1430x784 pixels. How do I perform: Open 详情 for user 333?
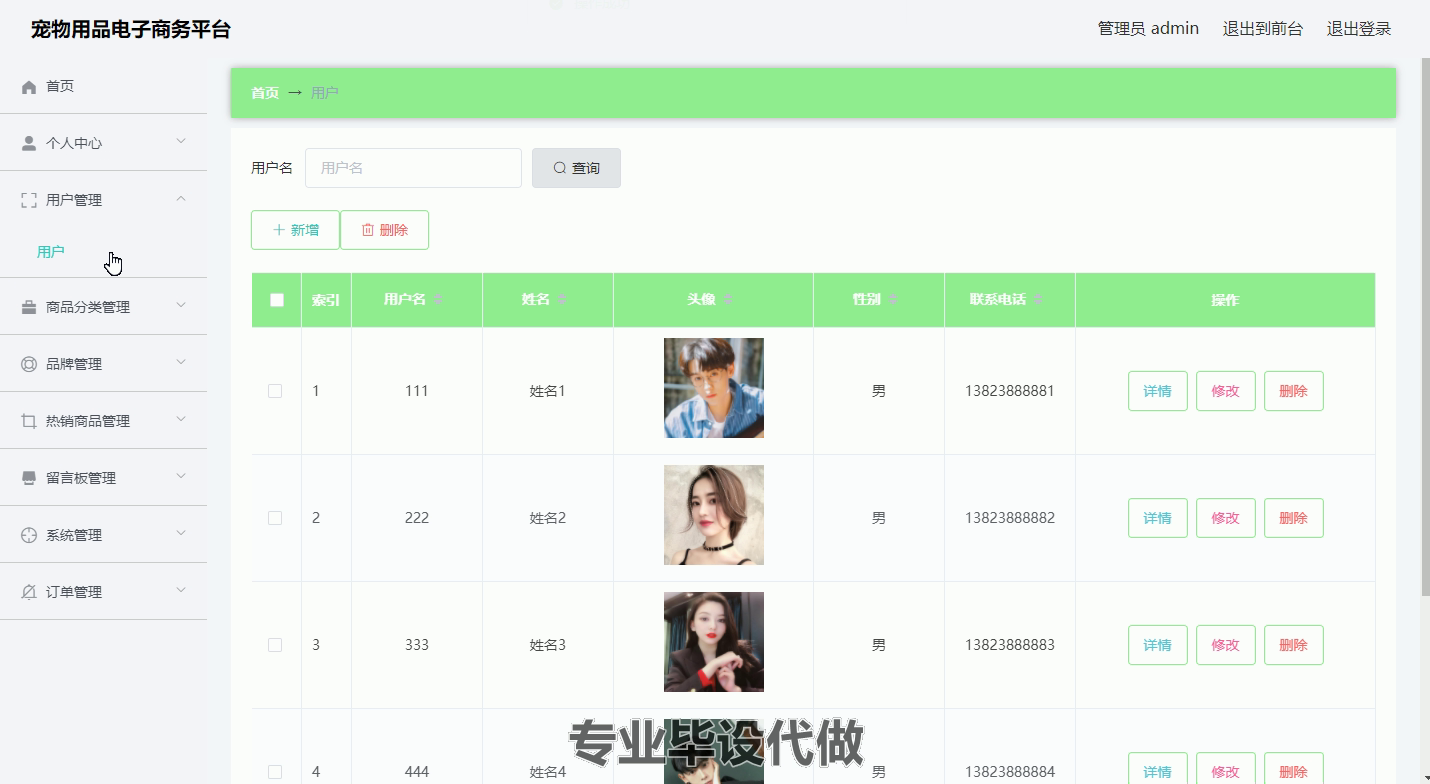[1157, 645]
